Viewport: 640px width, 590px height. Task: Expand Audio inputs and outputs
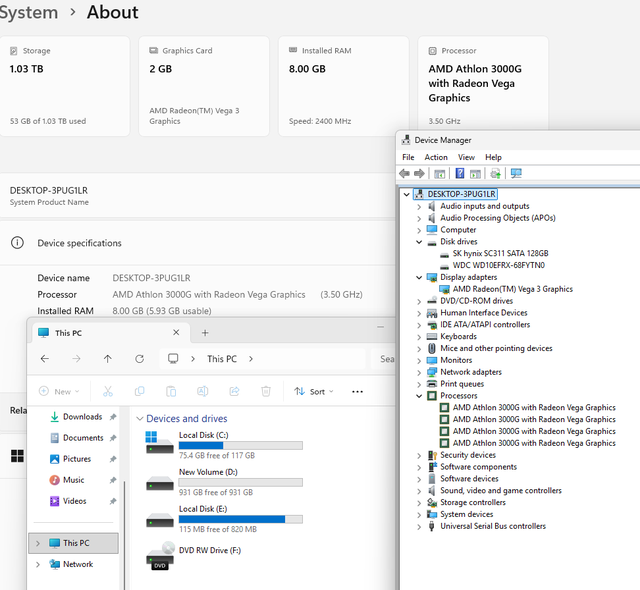click(x=419, y=206)
